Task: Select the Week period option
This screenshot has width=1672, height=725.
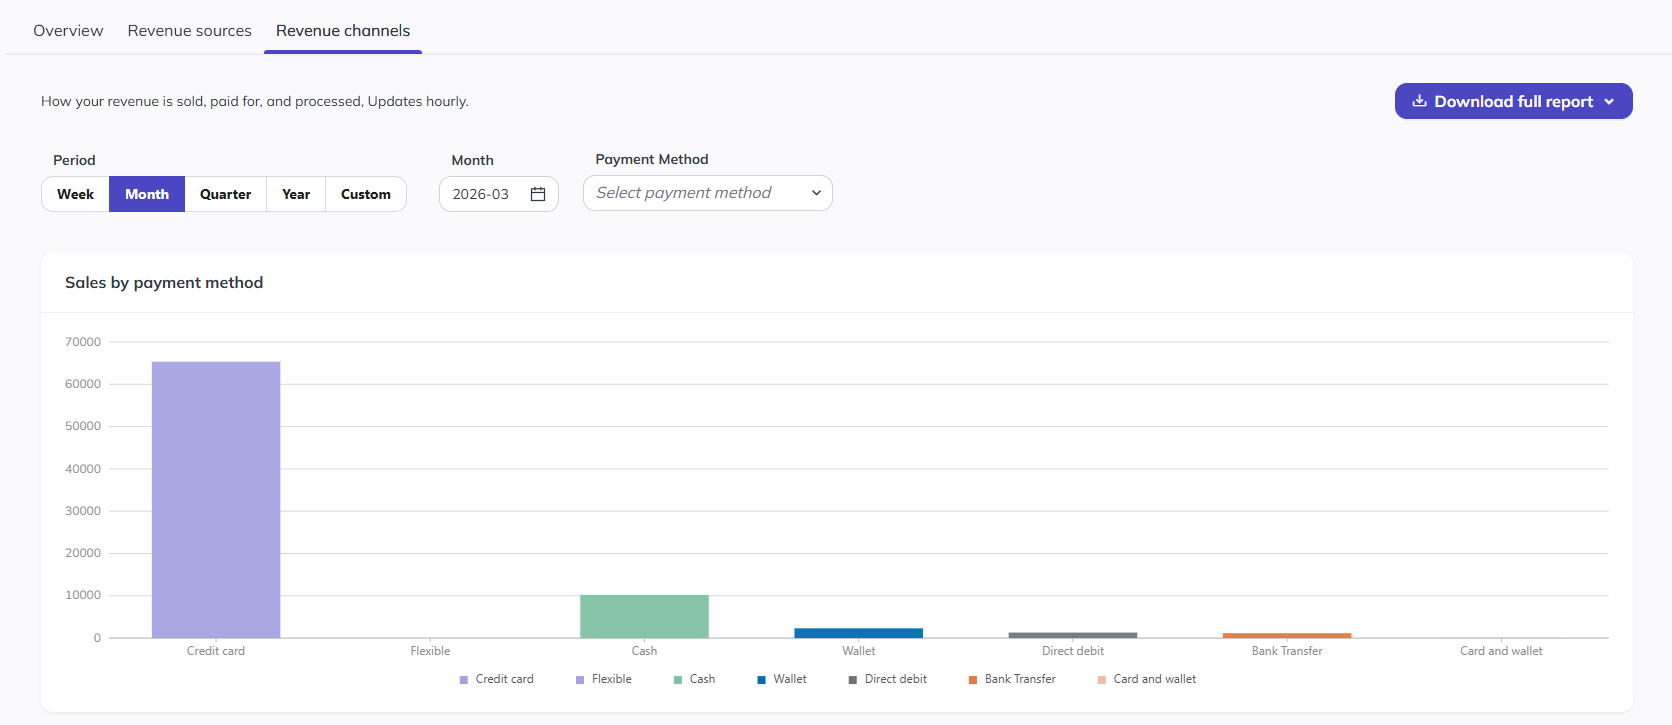Action: click(x=75, y=194)
